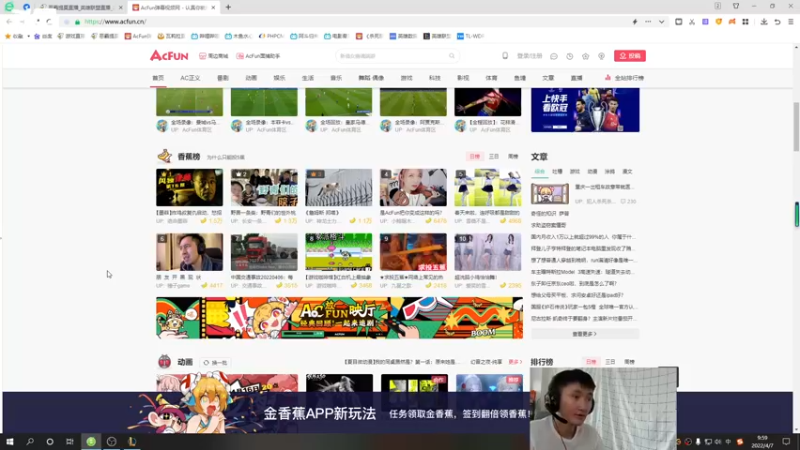The image size is (800, 450).
Task: Select the 游戏 navigation tab
Action: tap(406, 78)
